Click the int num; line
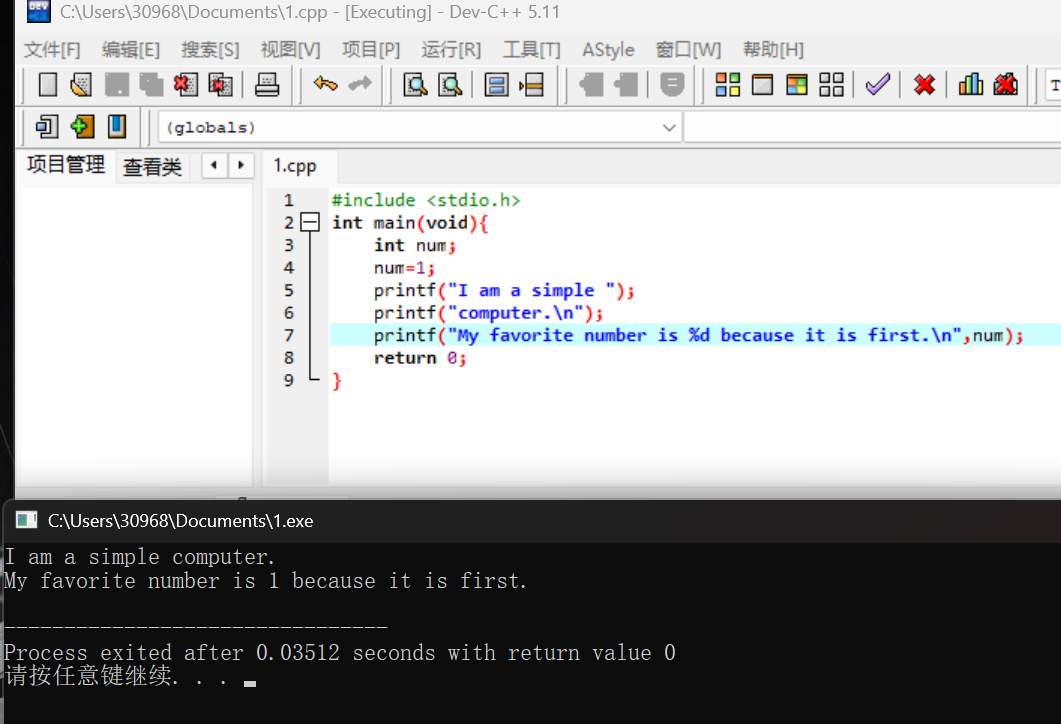This screenshot has height=724, width=1061. pyautogui.click(x=415, y=246)
